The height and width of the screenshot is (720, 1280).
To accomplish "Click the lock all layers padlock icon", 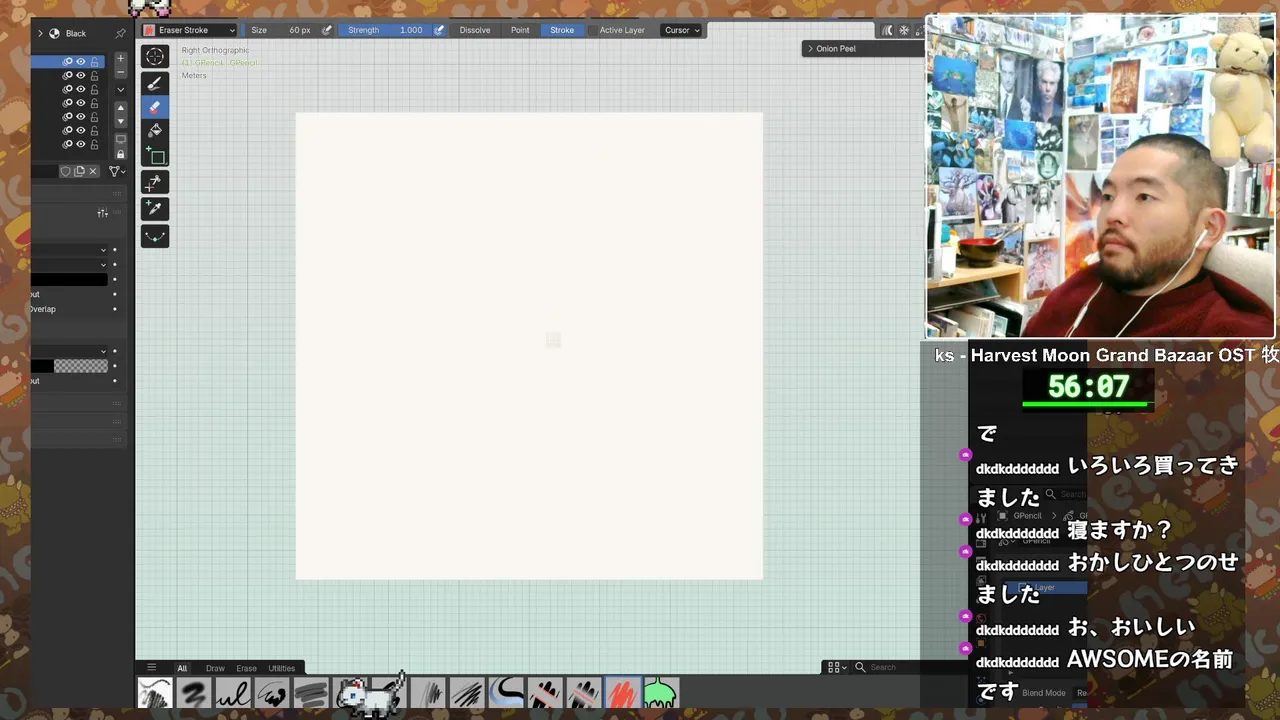I will 121,154.
